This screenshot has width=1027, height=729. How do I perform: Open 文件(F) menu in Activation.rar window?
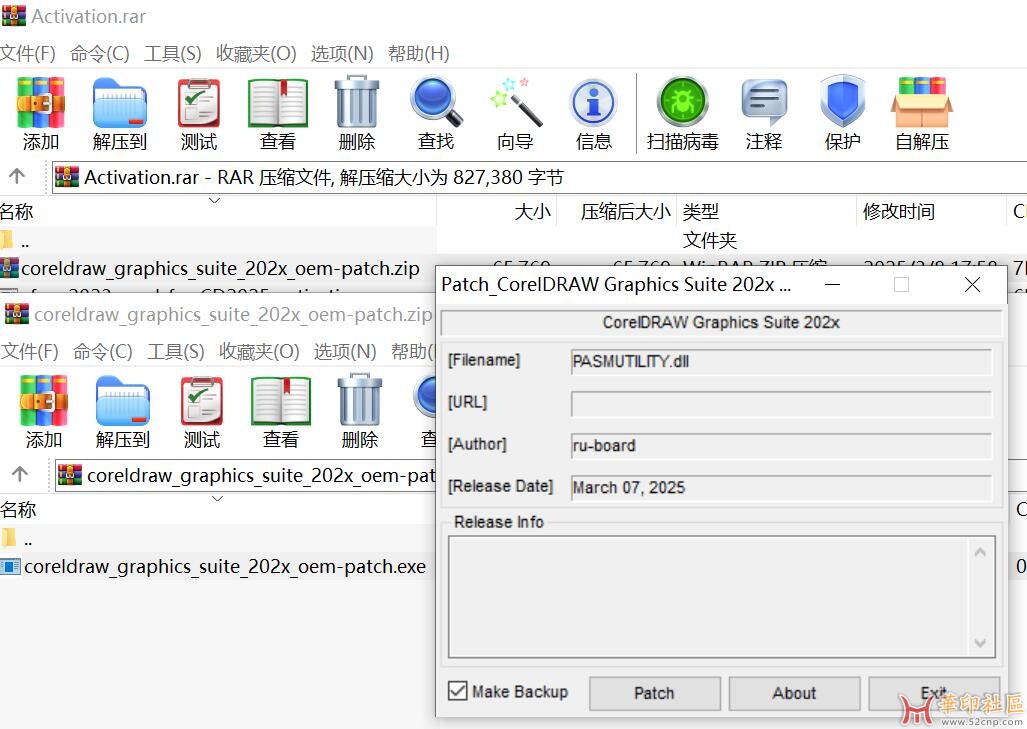[x=28, y=53]
